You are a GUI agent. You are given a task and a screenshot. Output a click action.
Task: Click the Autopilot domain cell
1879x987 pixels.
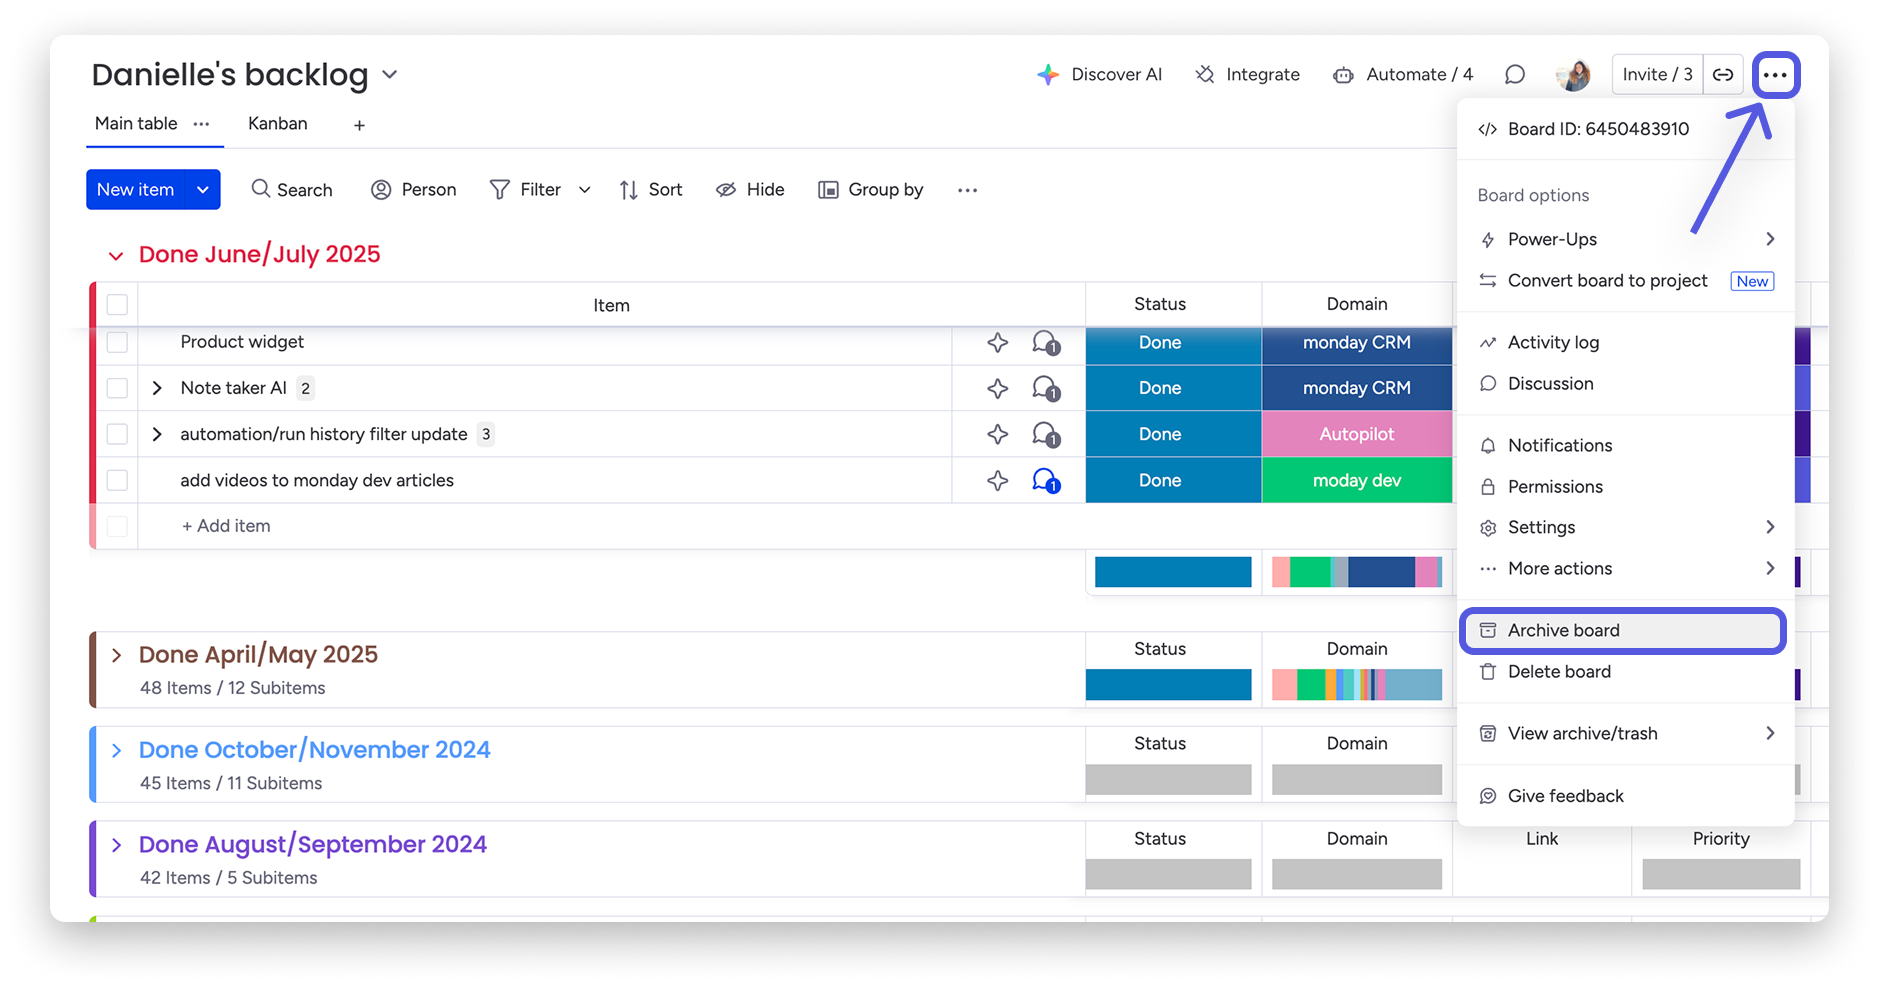point(1357,435)
